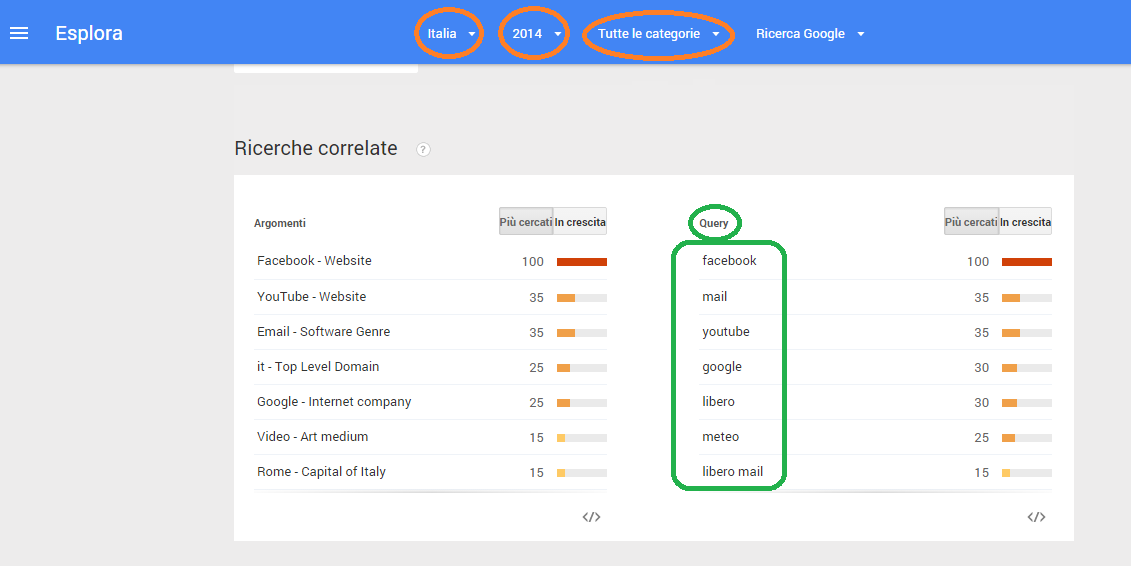Open the YouTube - Website topic
Viewport: 1131px width, 566px height.
click(x=312, y=296)
